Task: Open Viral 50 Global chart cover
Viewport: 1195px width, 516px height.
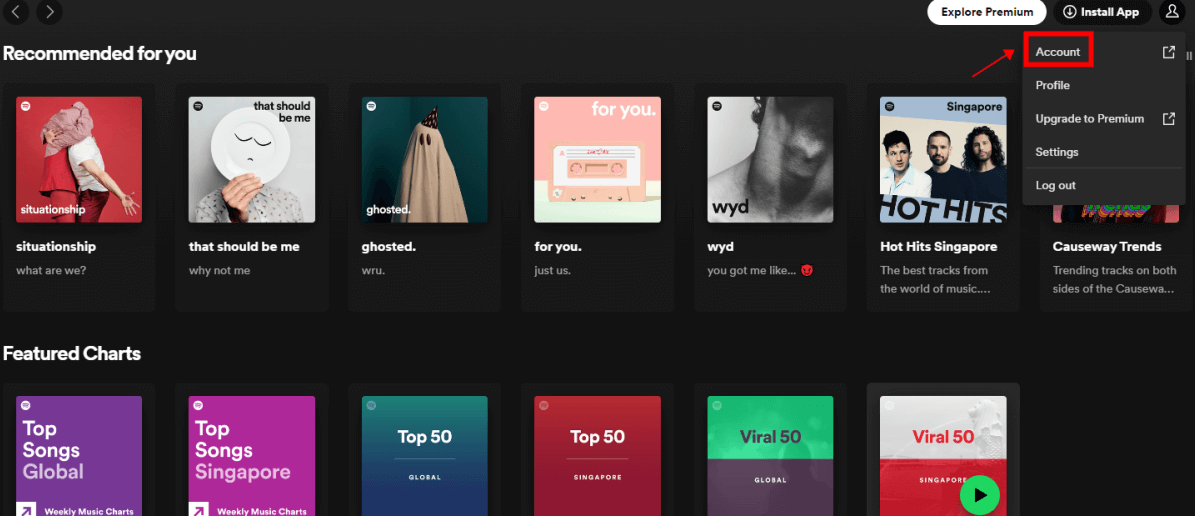Action: [771, 456]
